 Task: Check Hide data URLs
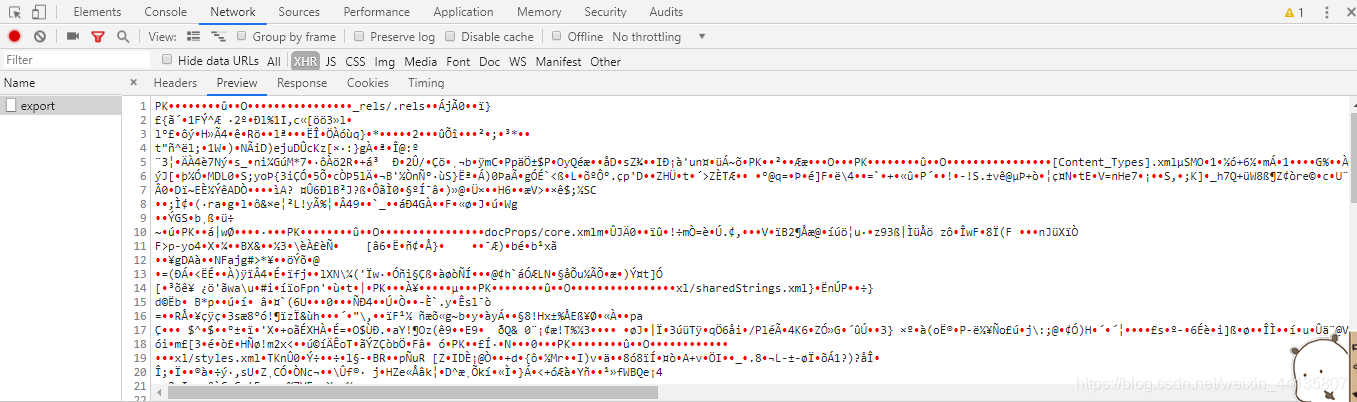pyautogui.click(x=167, y=60)
